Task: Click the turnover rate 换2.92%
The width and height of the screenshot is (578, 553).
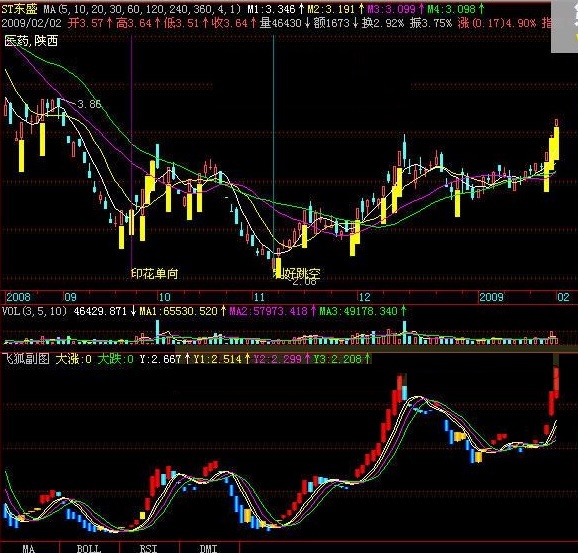Action: [383, 23]
